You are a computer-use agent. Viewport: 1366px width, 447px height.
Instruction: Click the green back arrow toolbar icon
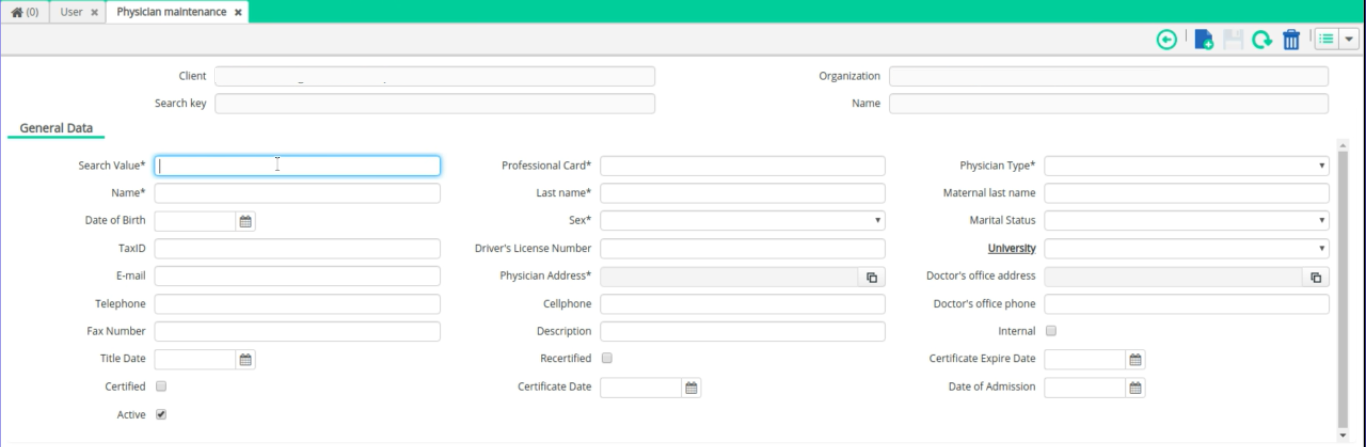click(1166, 39)
